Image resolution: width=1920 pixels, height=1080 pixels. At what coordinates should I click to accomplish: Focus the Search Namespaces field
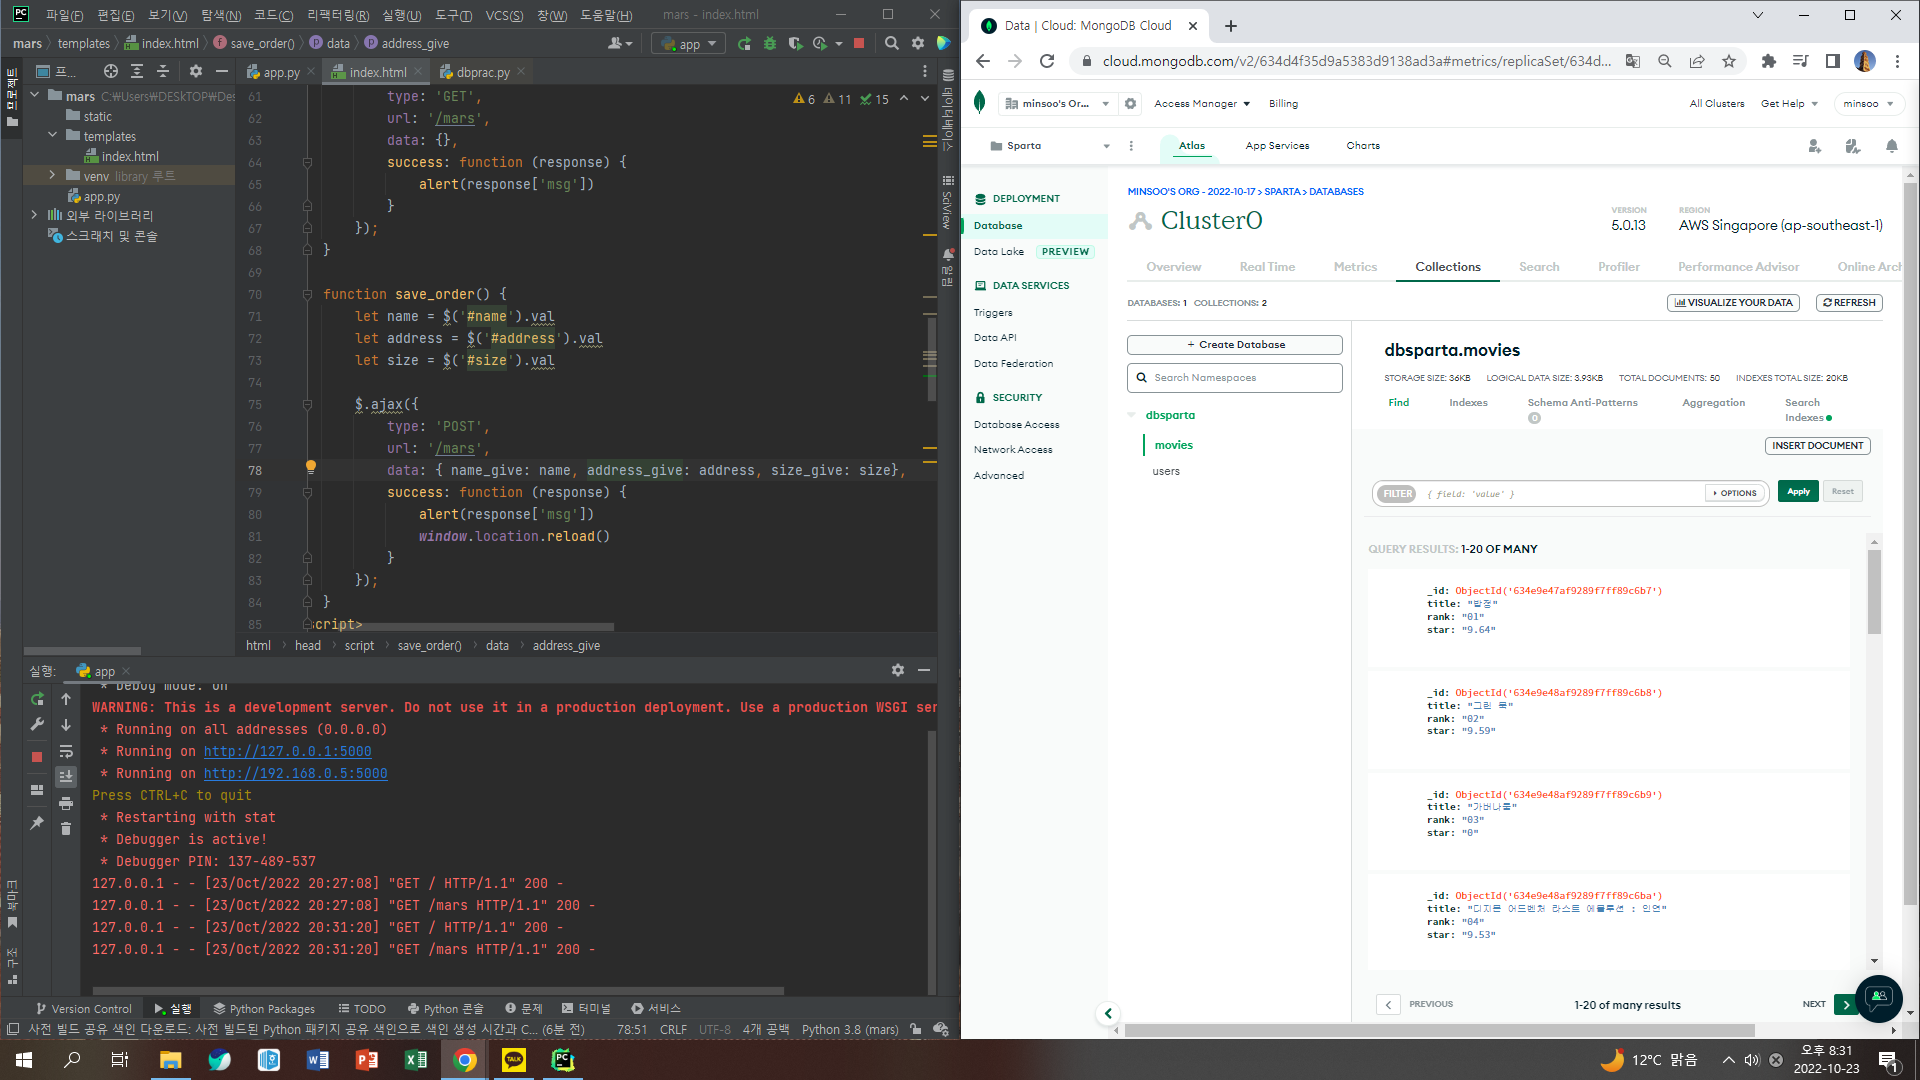1235,378
